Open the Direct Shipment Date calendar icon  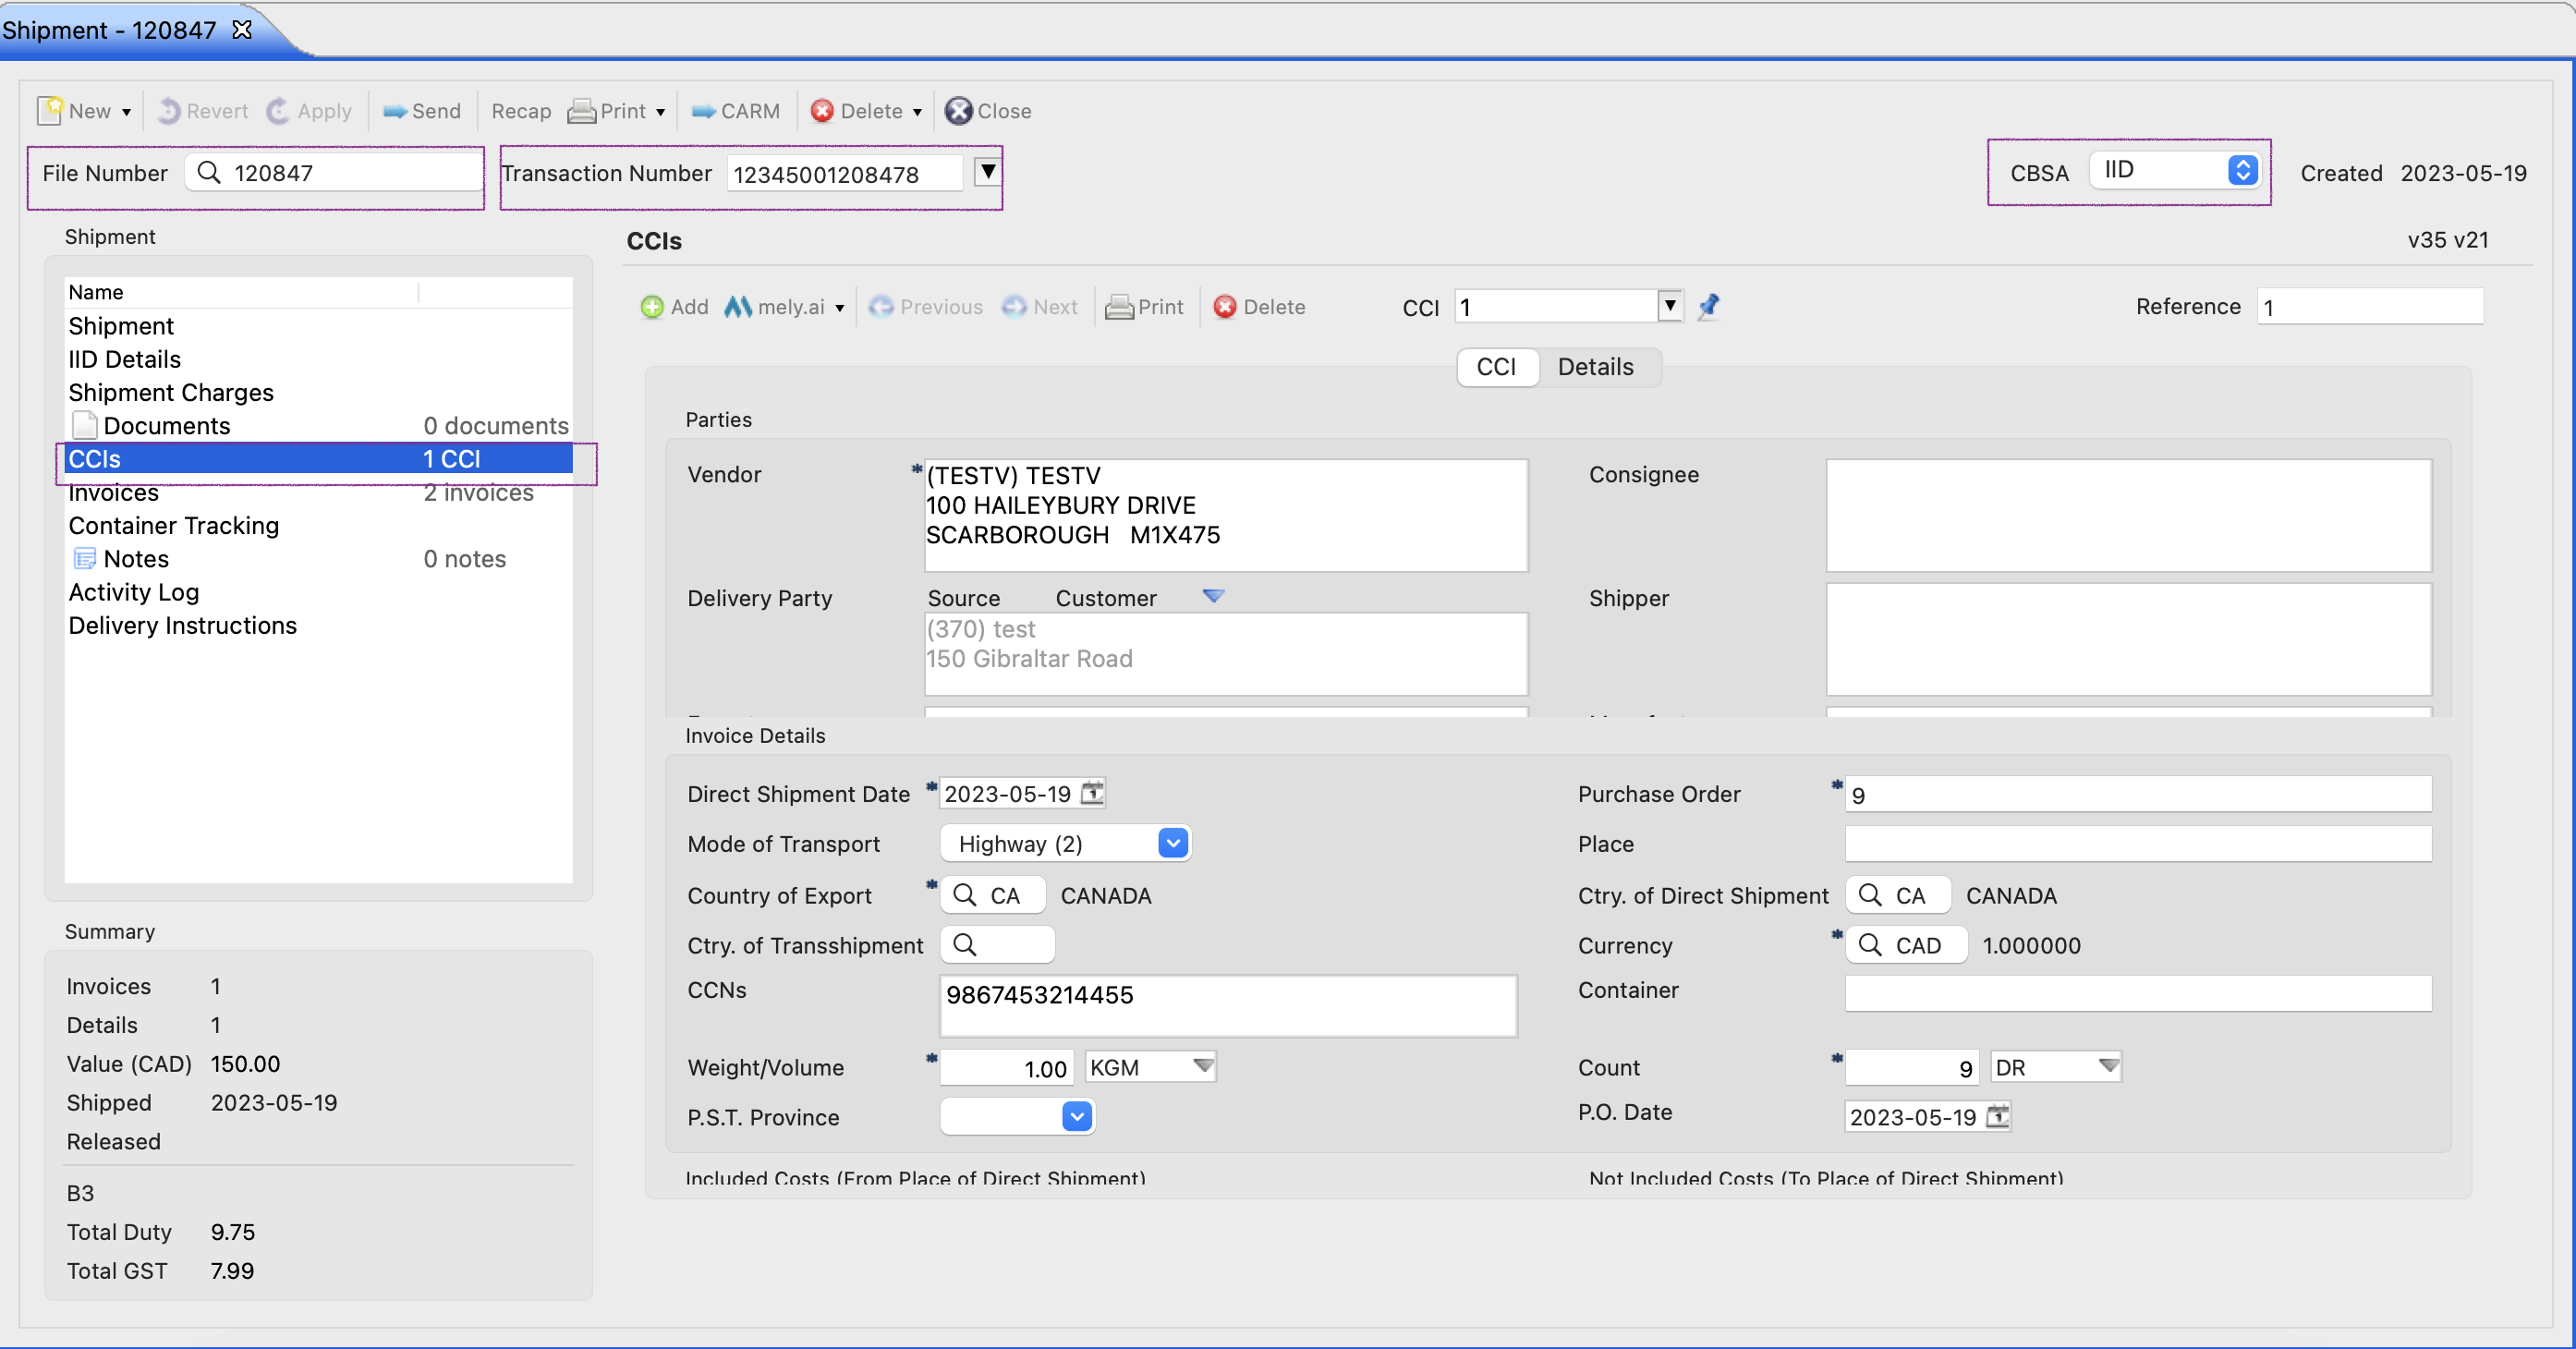1093,793
